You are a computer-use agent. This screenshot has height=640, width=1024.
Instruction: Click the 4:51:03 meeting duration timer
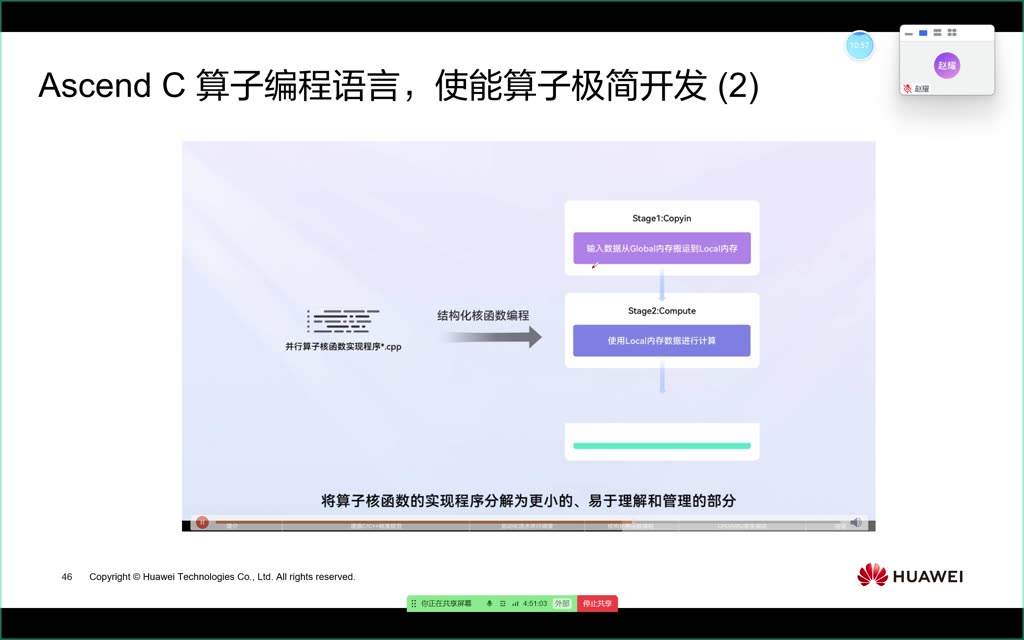click(535, 603)
